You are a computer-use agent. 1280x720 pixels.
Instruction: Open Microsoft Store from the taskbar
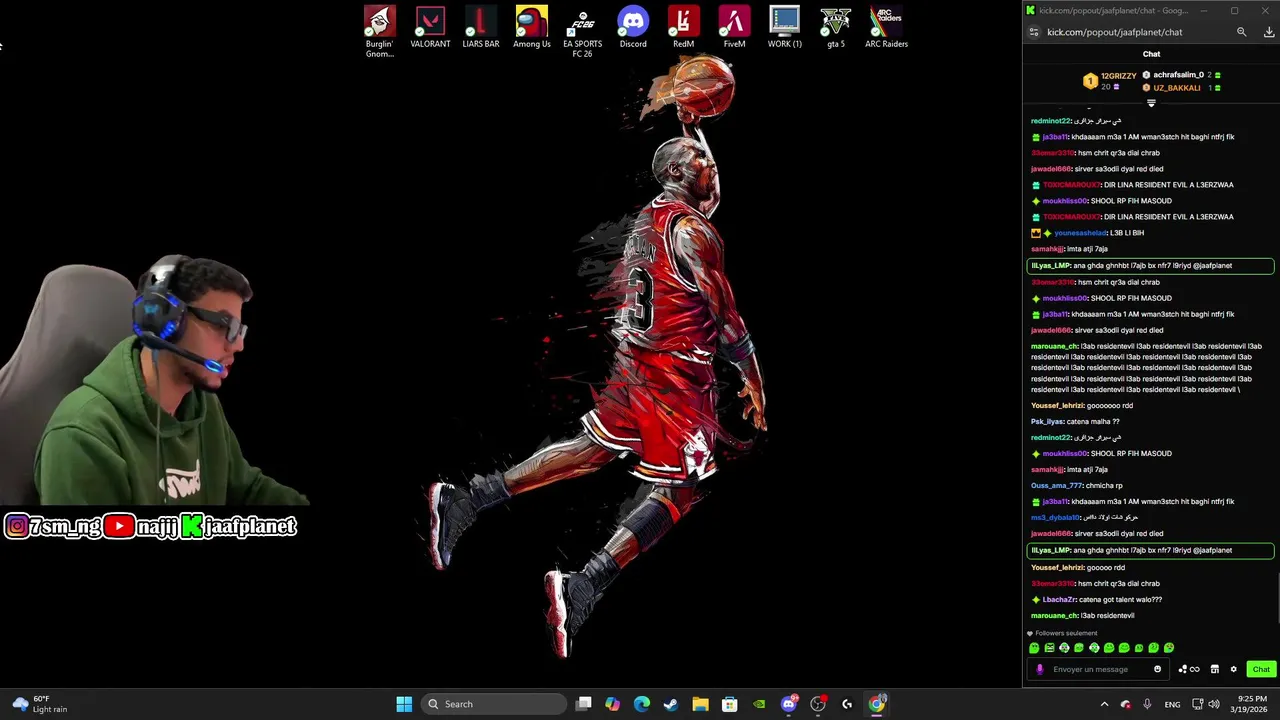pyautogui.click(x=730, y=704)
